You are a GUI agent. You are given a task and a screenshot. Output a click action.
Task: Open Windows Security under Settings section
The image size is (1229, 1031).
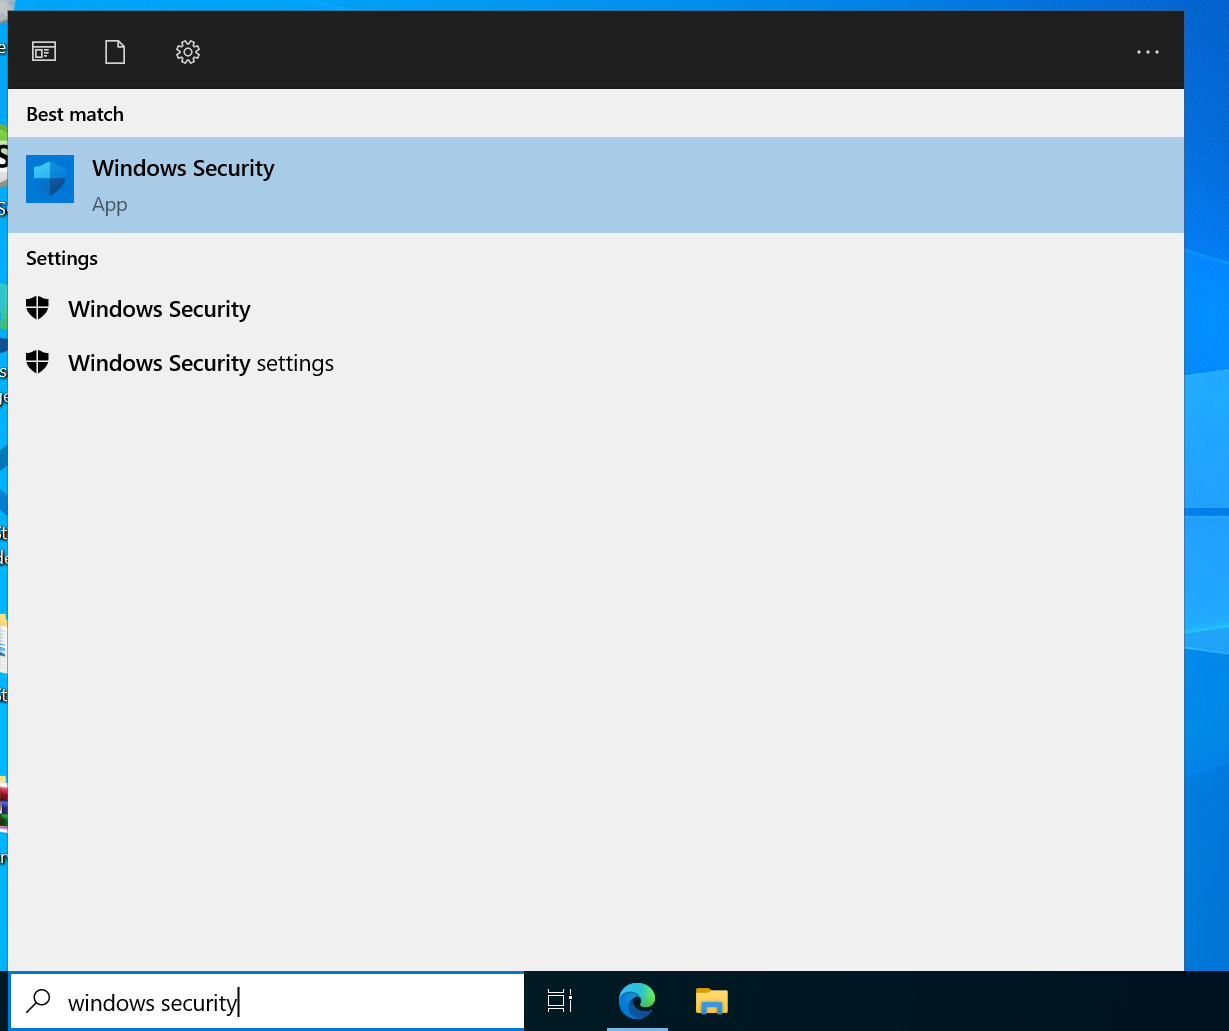596,309
